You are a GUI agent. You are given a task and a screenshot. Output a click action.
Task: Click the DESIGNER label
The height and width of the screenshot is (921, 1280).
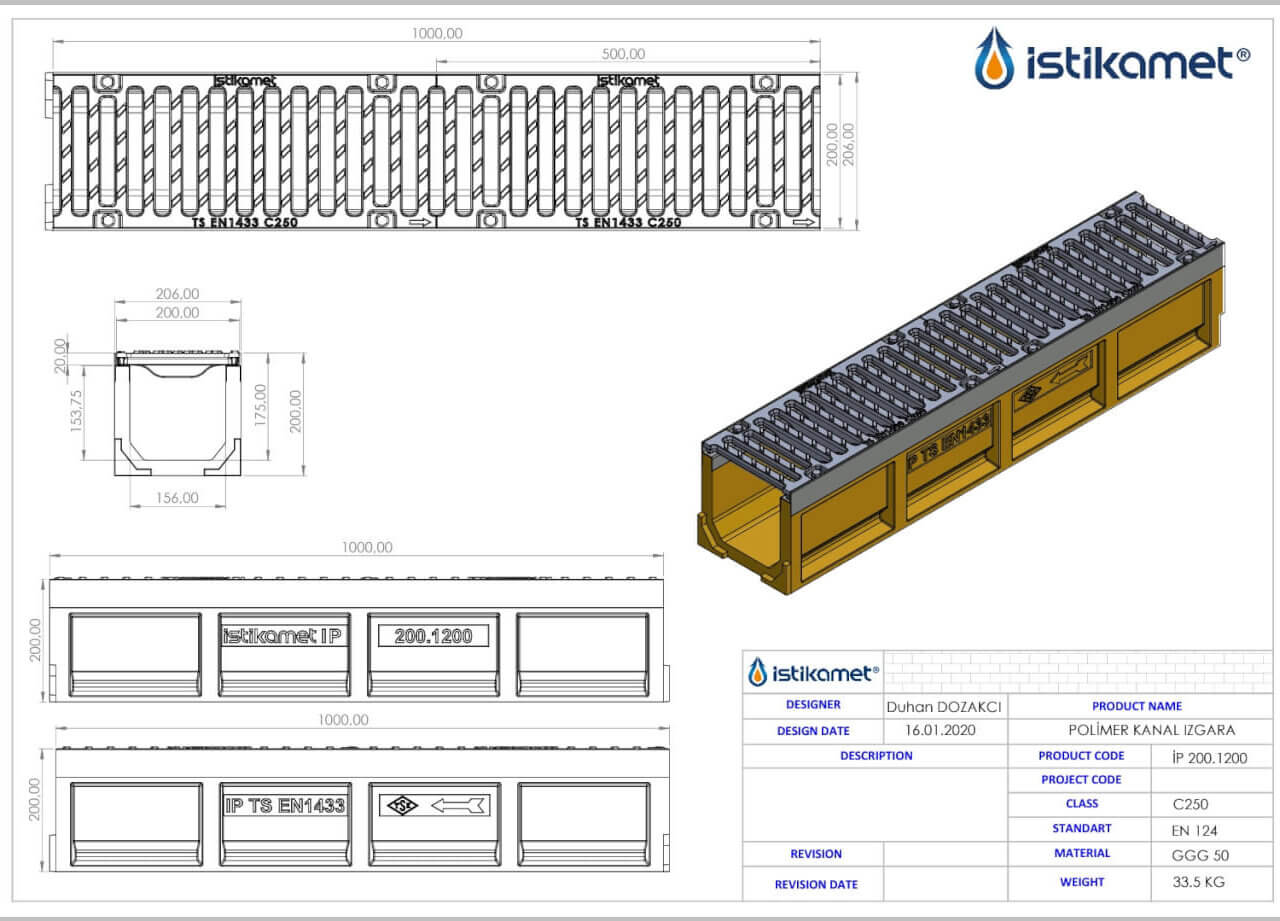point(813,705)
